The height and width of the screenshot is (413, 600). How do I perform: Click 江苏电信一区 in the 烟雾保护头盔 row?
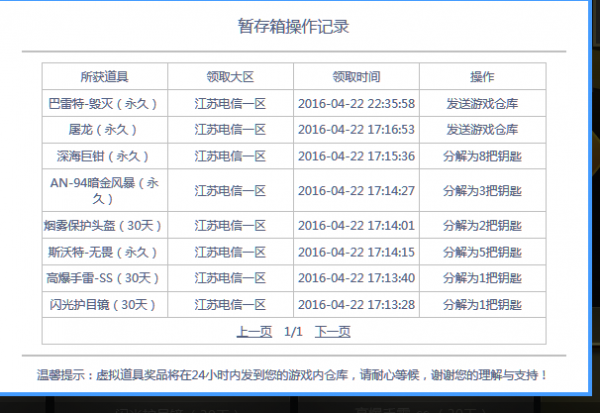tap(230, 225)
